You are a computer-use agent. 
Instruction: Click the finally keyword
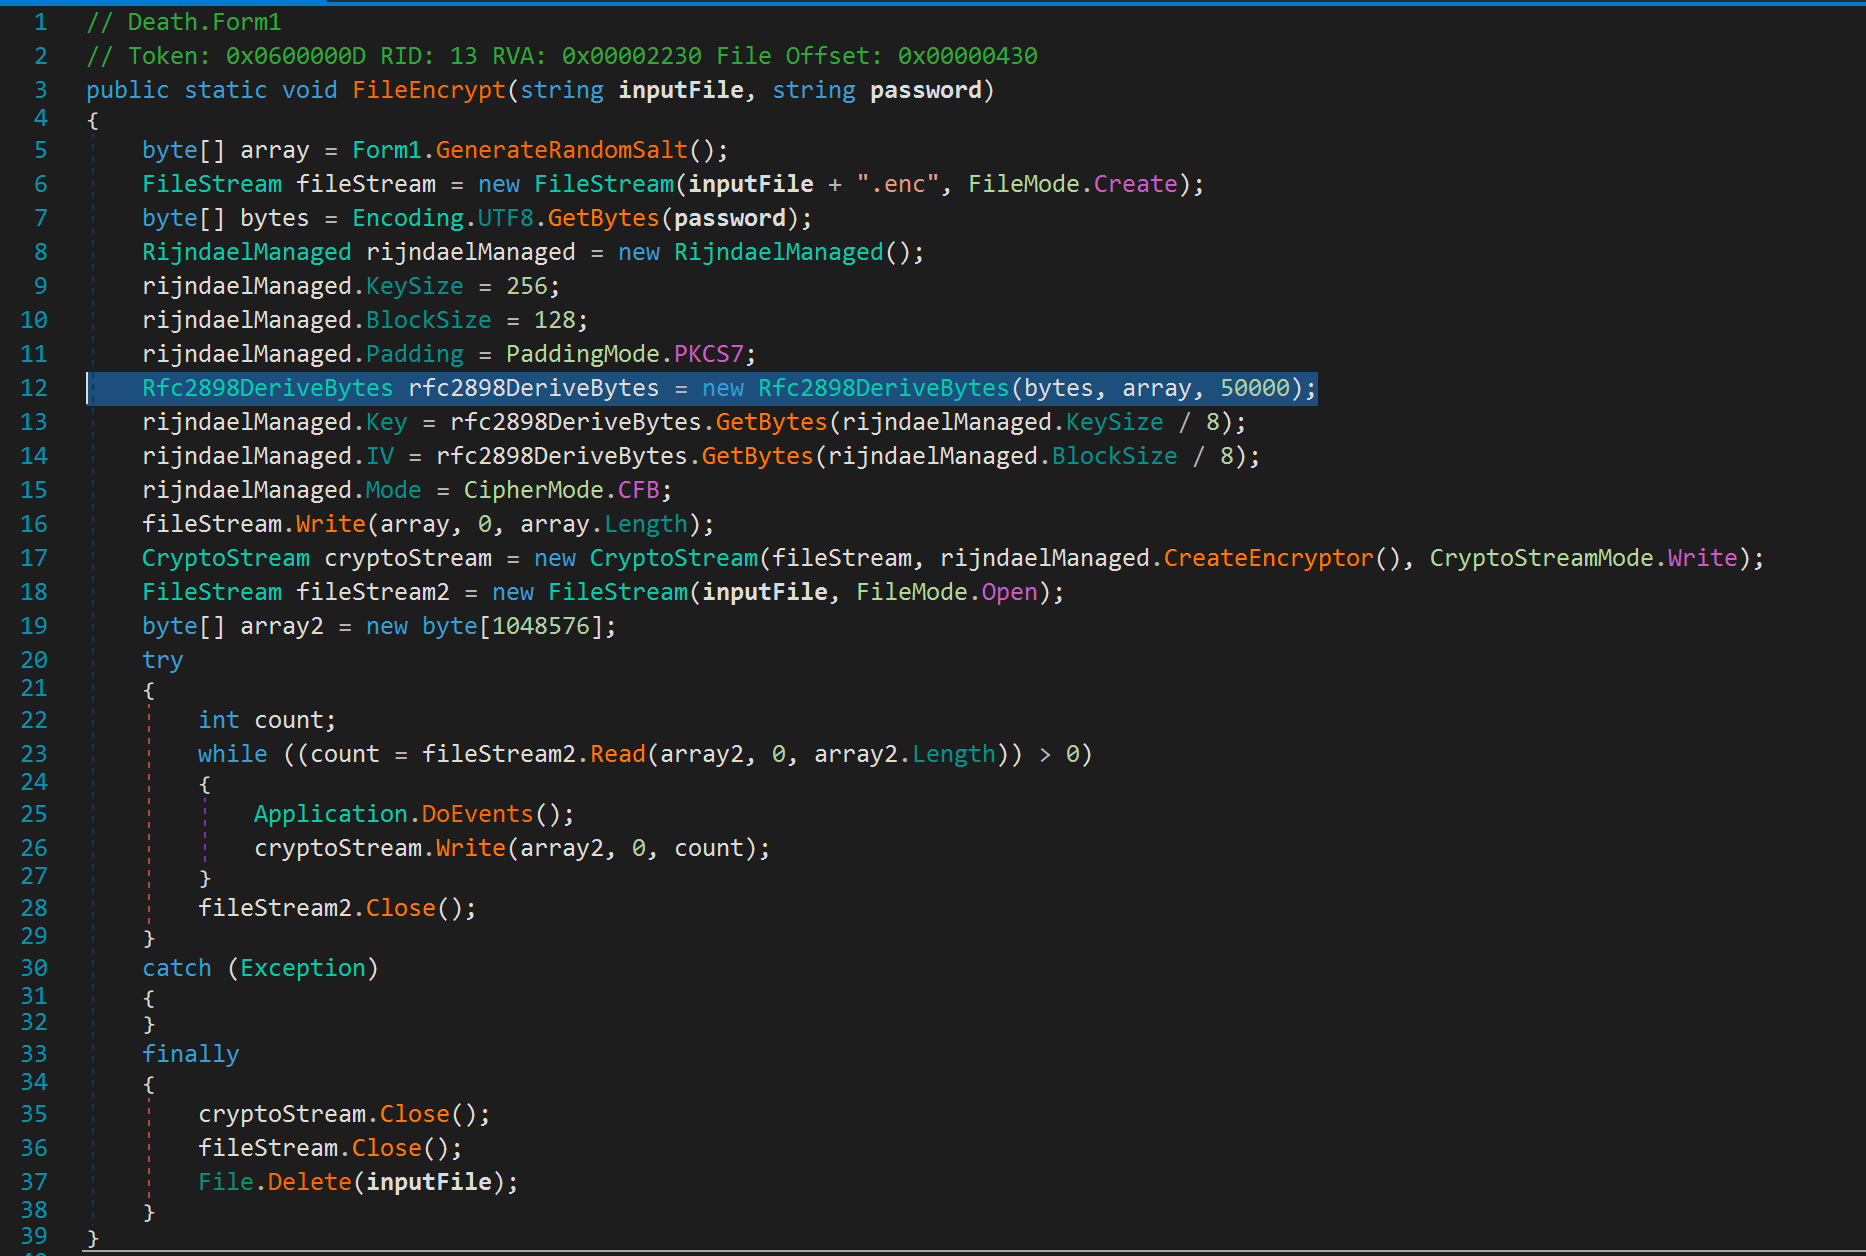(x=190, y=1054)
